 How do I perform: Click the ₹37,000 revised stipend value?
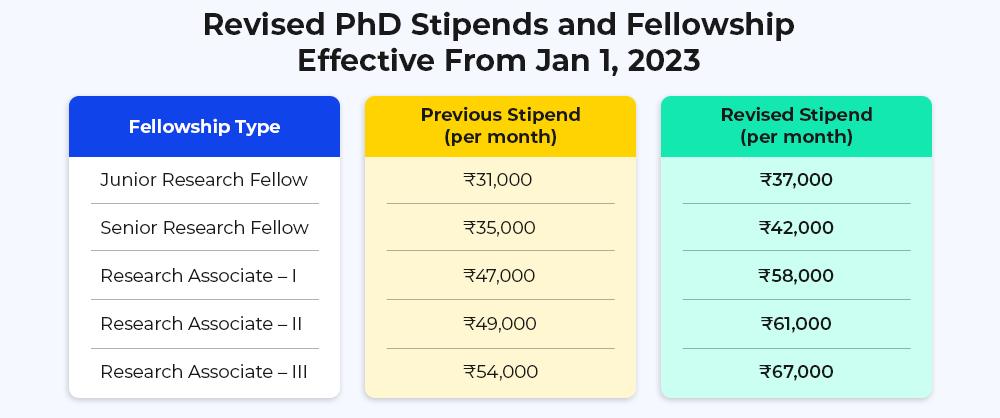(796, 180)
